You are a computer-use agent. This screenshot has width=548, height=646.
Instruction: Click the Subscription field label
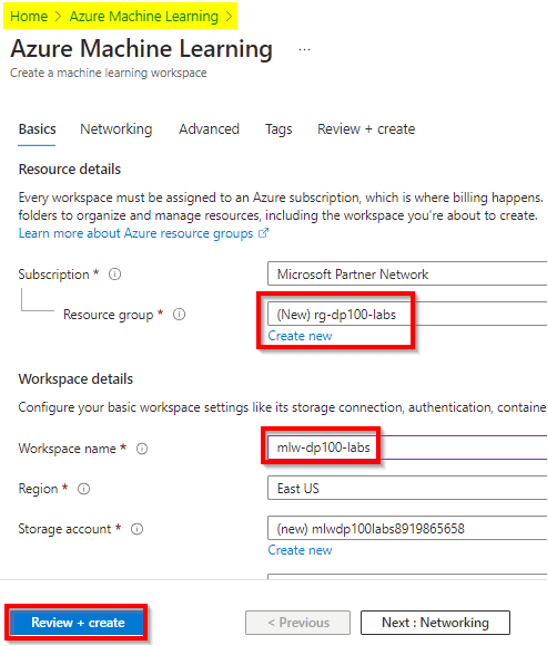pos(54,274)
